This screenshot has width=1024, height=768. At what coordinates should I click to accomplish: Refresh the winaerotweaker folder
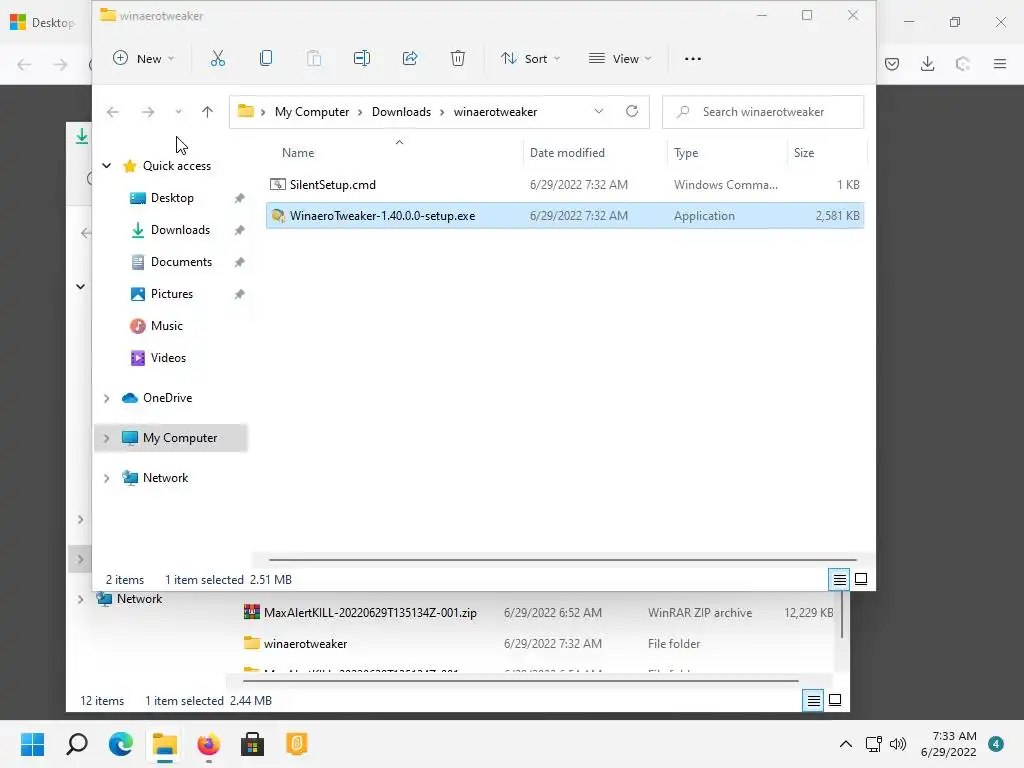click(632, 112)
